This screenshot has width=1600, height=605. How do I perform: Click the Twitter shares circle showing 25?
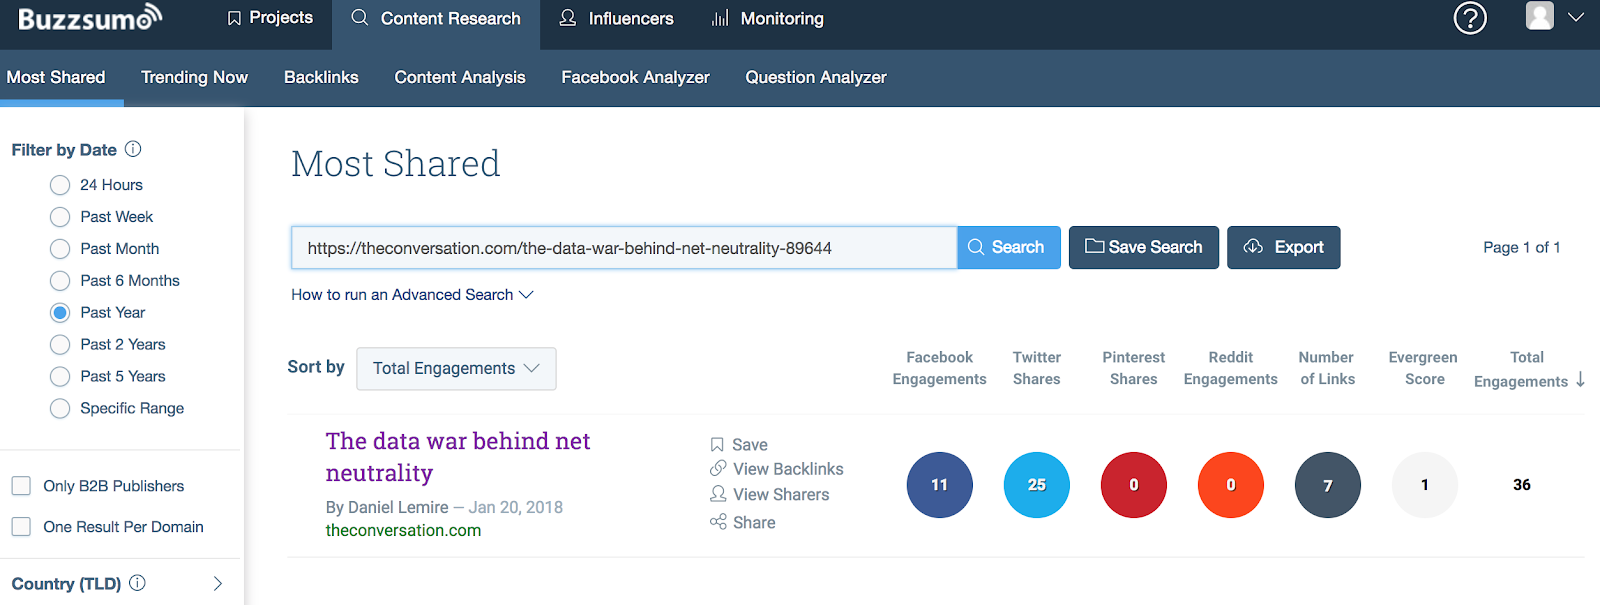click(x=1037, y=485)
